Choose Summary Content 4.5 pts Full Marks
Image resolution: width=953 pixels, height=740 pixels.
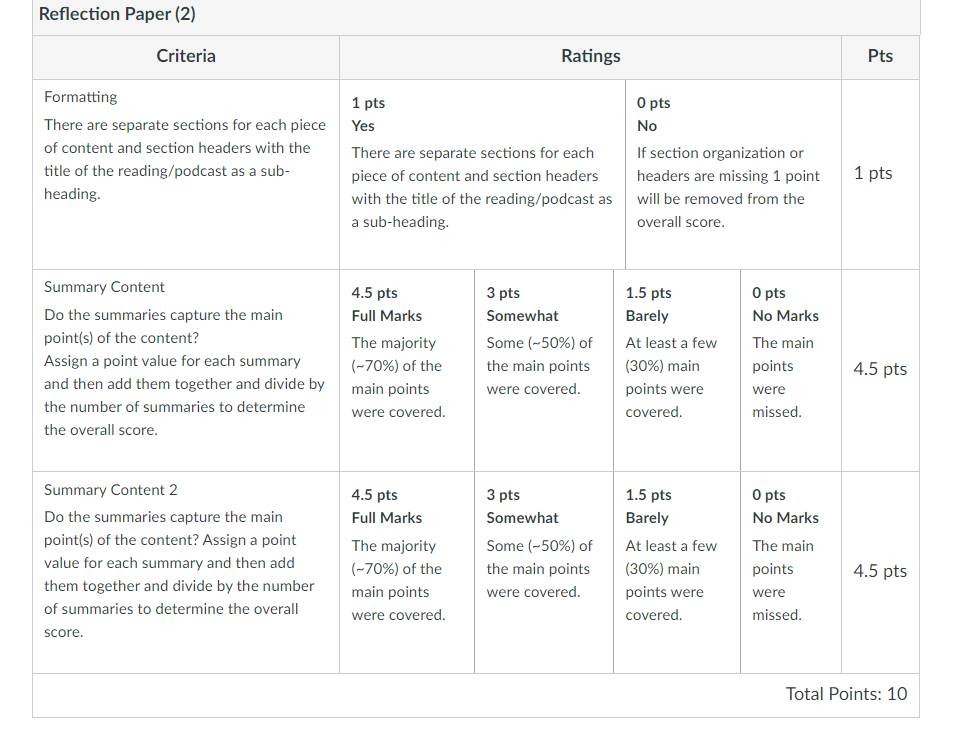(407, 371)
